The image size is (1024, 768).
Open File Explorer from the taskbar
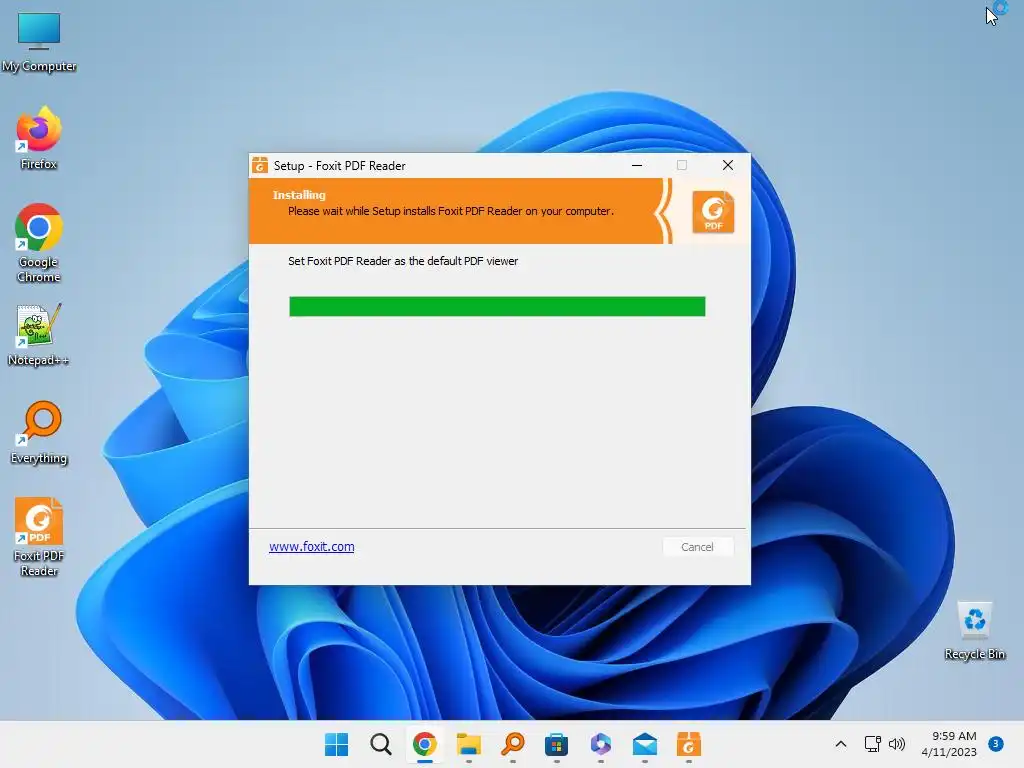click(469, 744)
